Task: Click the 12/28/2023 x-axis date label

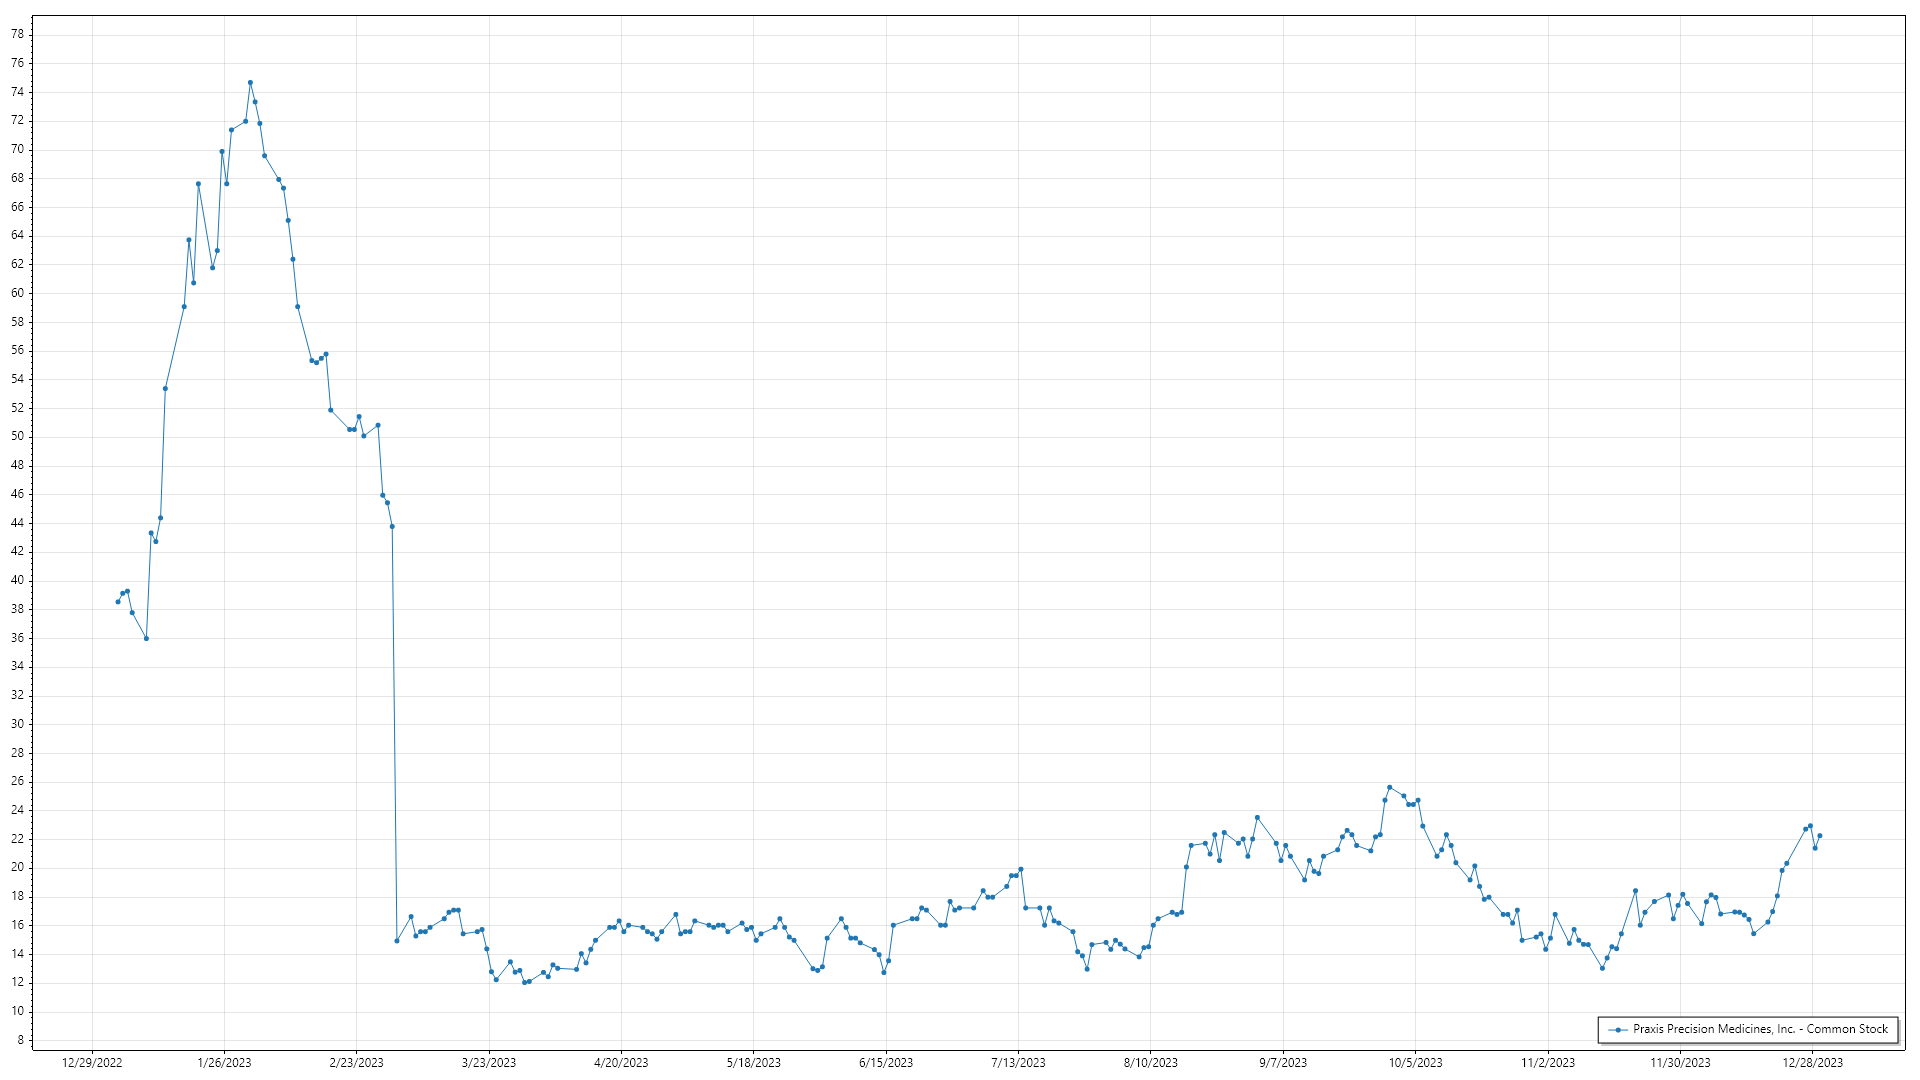Action: click(x=1812, y=1062)
